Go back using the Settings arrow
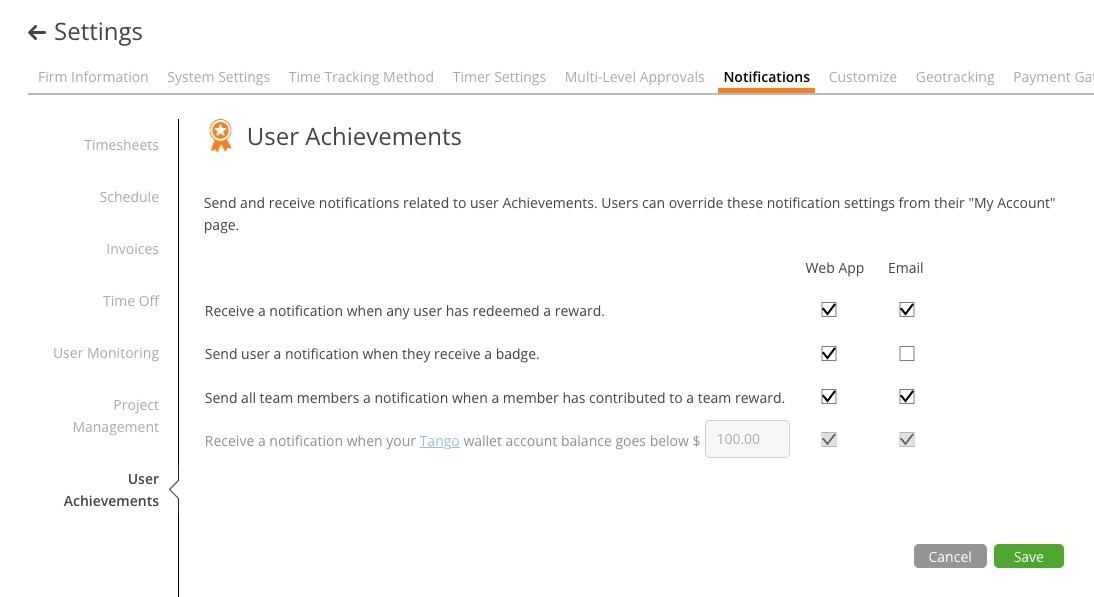The height and width of the screenshot is (597, 1094). (36, 32)
